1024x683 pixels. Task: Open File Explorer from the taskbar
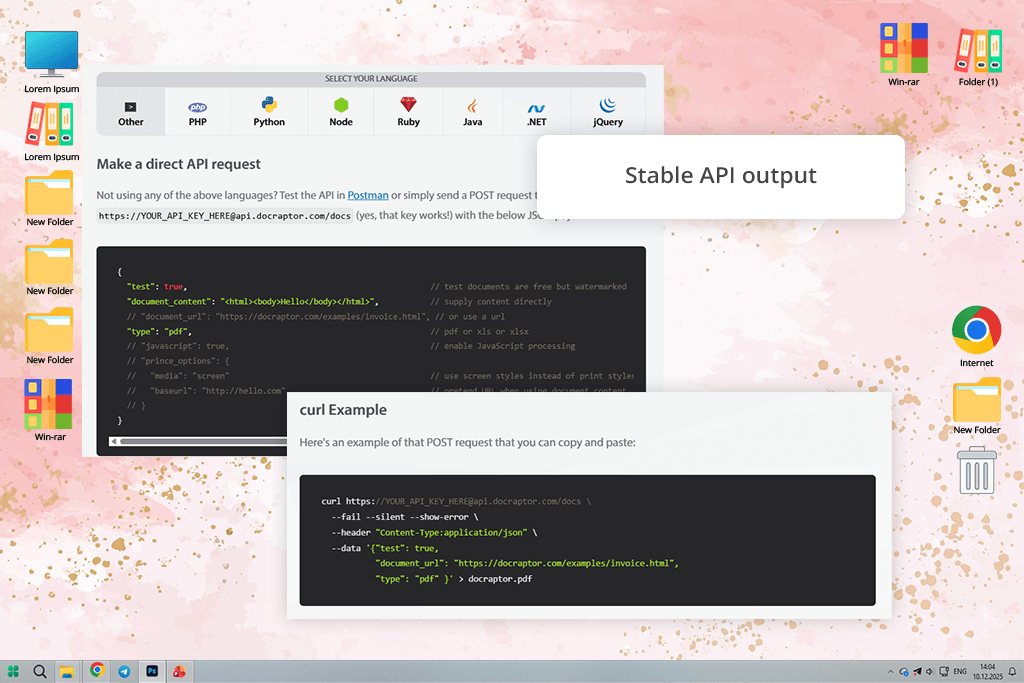[x=67, y=671]
